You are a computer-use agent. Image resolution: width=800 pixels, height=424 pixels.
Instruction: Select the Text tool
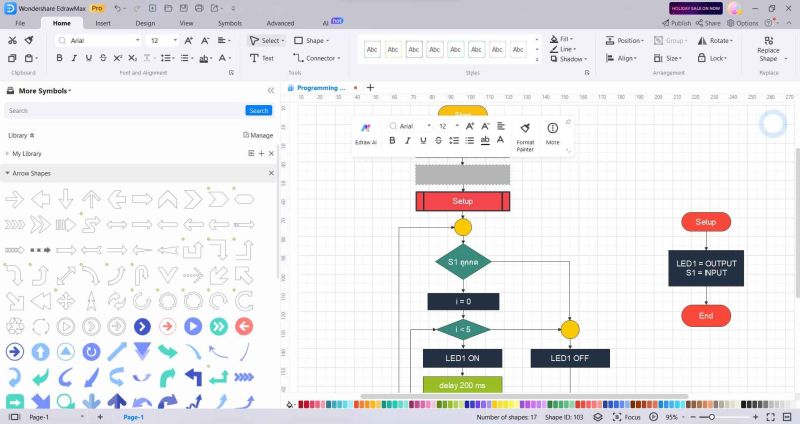click(x=262, y=58)
